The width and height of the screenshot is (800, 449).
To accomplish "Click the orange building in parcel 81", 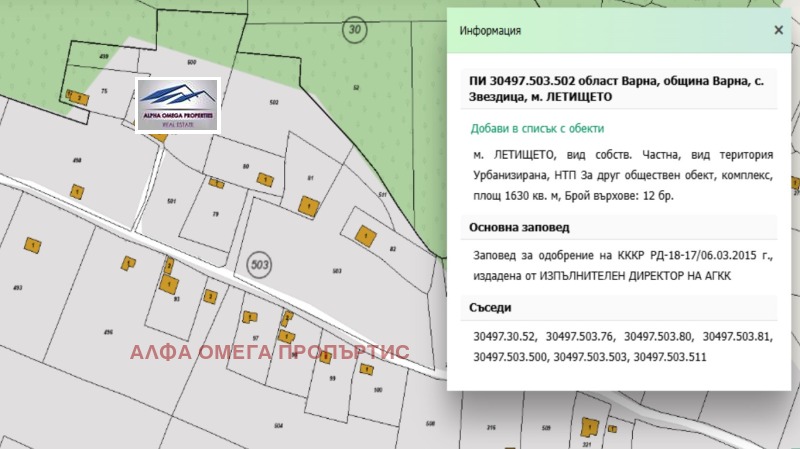I will (308, 207).
